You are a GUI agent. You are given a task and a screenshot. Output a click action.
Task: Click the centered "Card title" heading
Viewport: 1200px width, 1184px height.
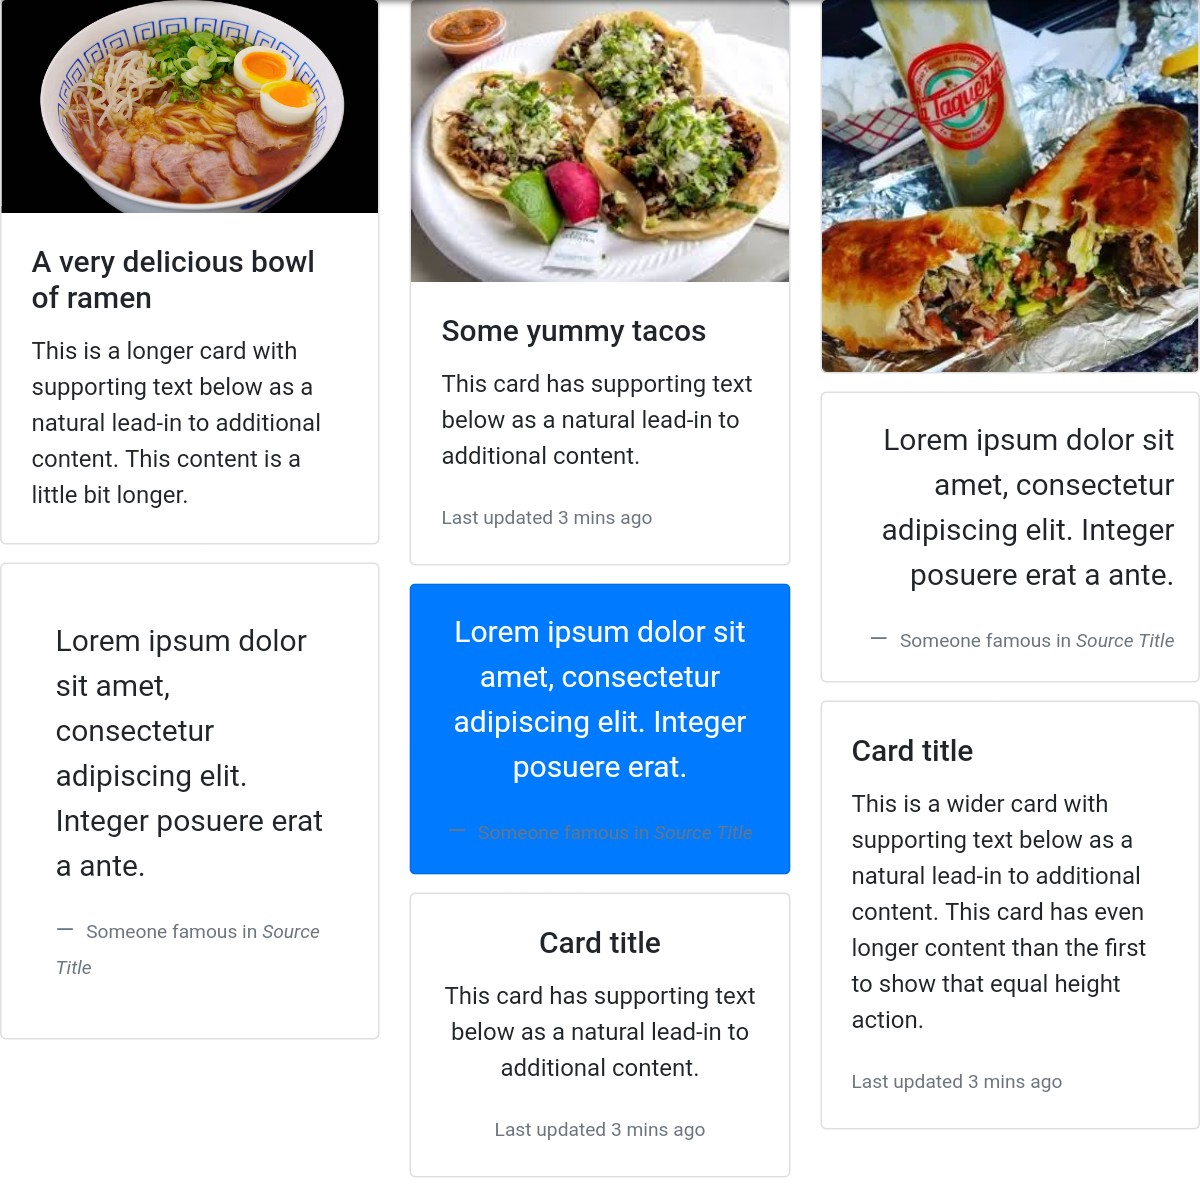coord(600,943)
